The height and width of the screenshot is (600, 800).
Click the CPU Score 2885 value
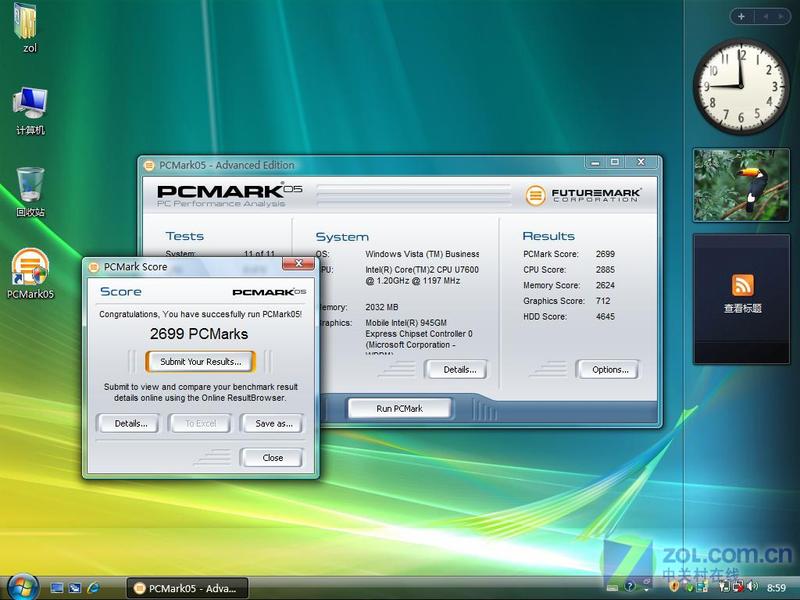coord(605,269)
